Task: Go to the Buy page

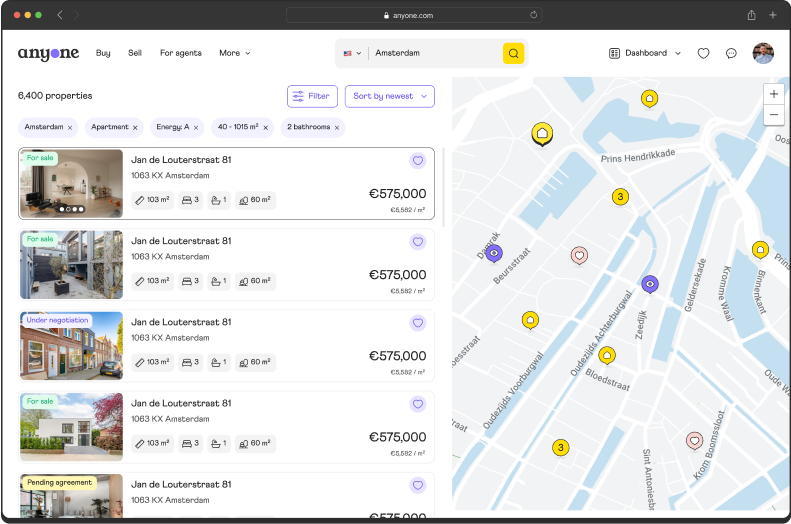Action: point(103,53)
